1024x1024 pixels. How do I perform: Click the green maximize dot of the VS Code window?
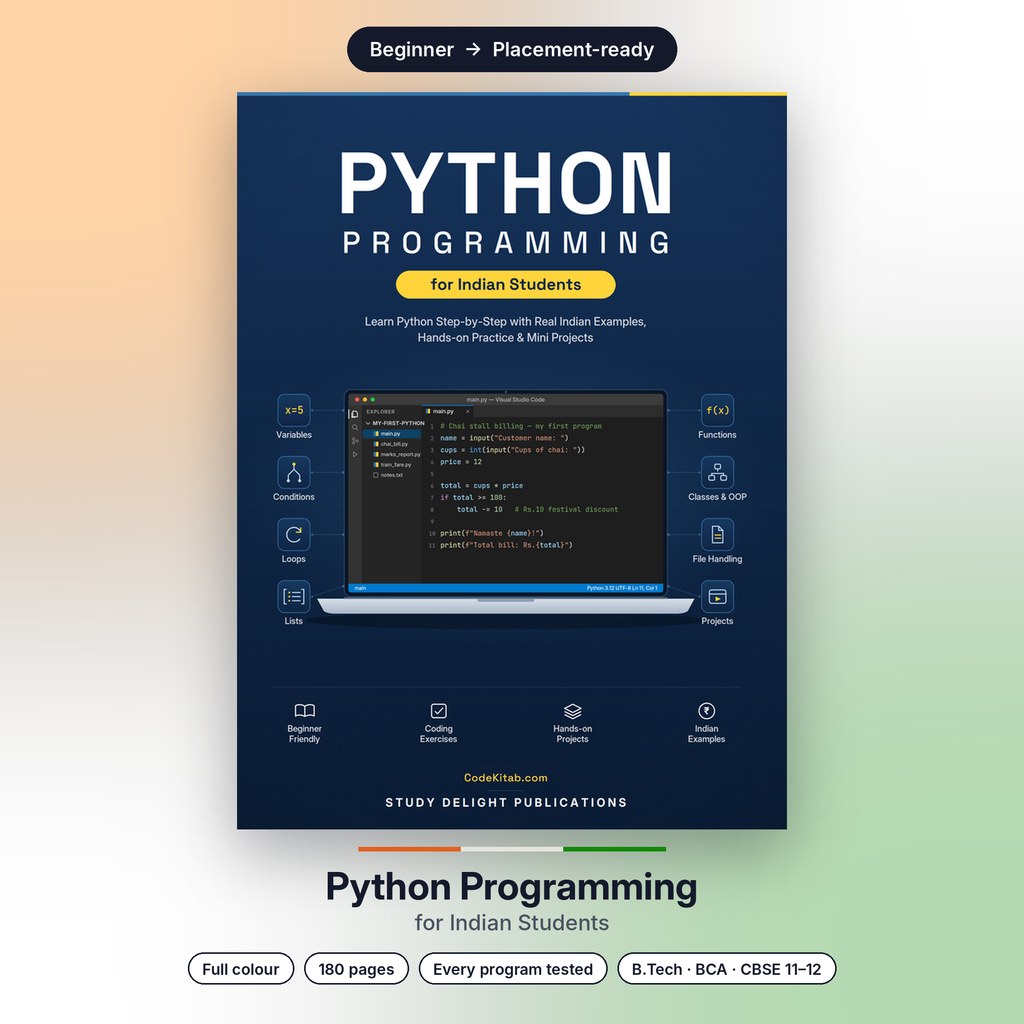pos(373,400)
